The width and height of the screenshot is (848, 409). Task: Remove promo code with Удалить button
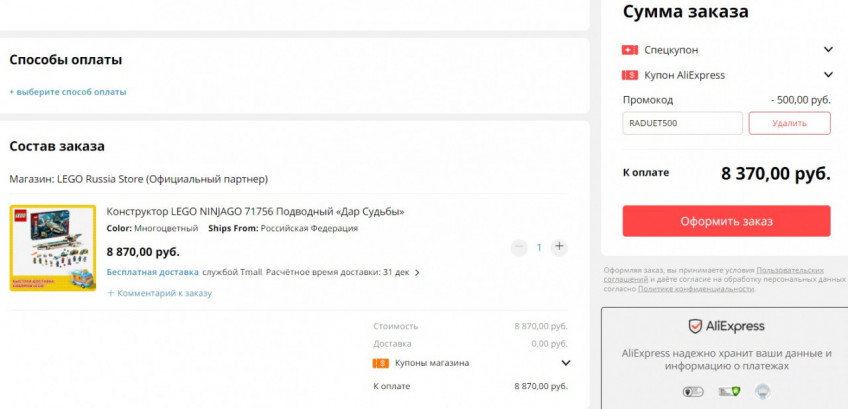[x=790, y=123]
